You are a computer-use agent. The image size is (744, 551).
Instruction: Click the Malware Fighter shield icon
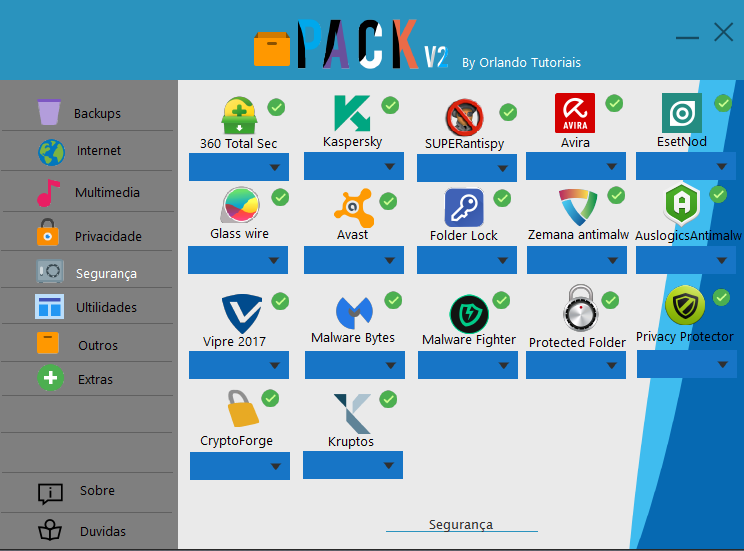click(469, 314)
